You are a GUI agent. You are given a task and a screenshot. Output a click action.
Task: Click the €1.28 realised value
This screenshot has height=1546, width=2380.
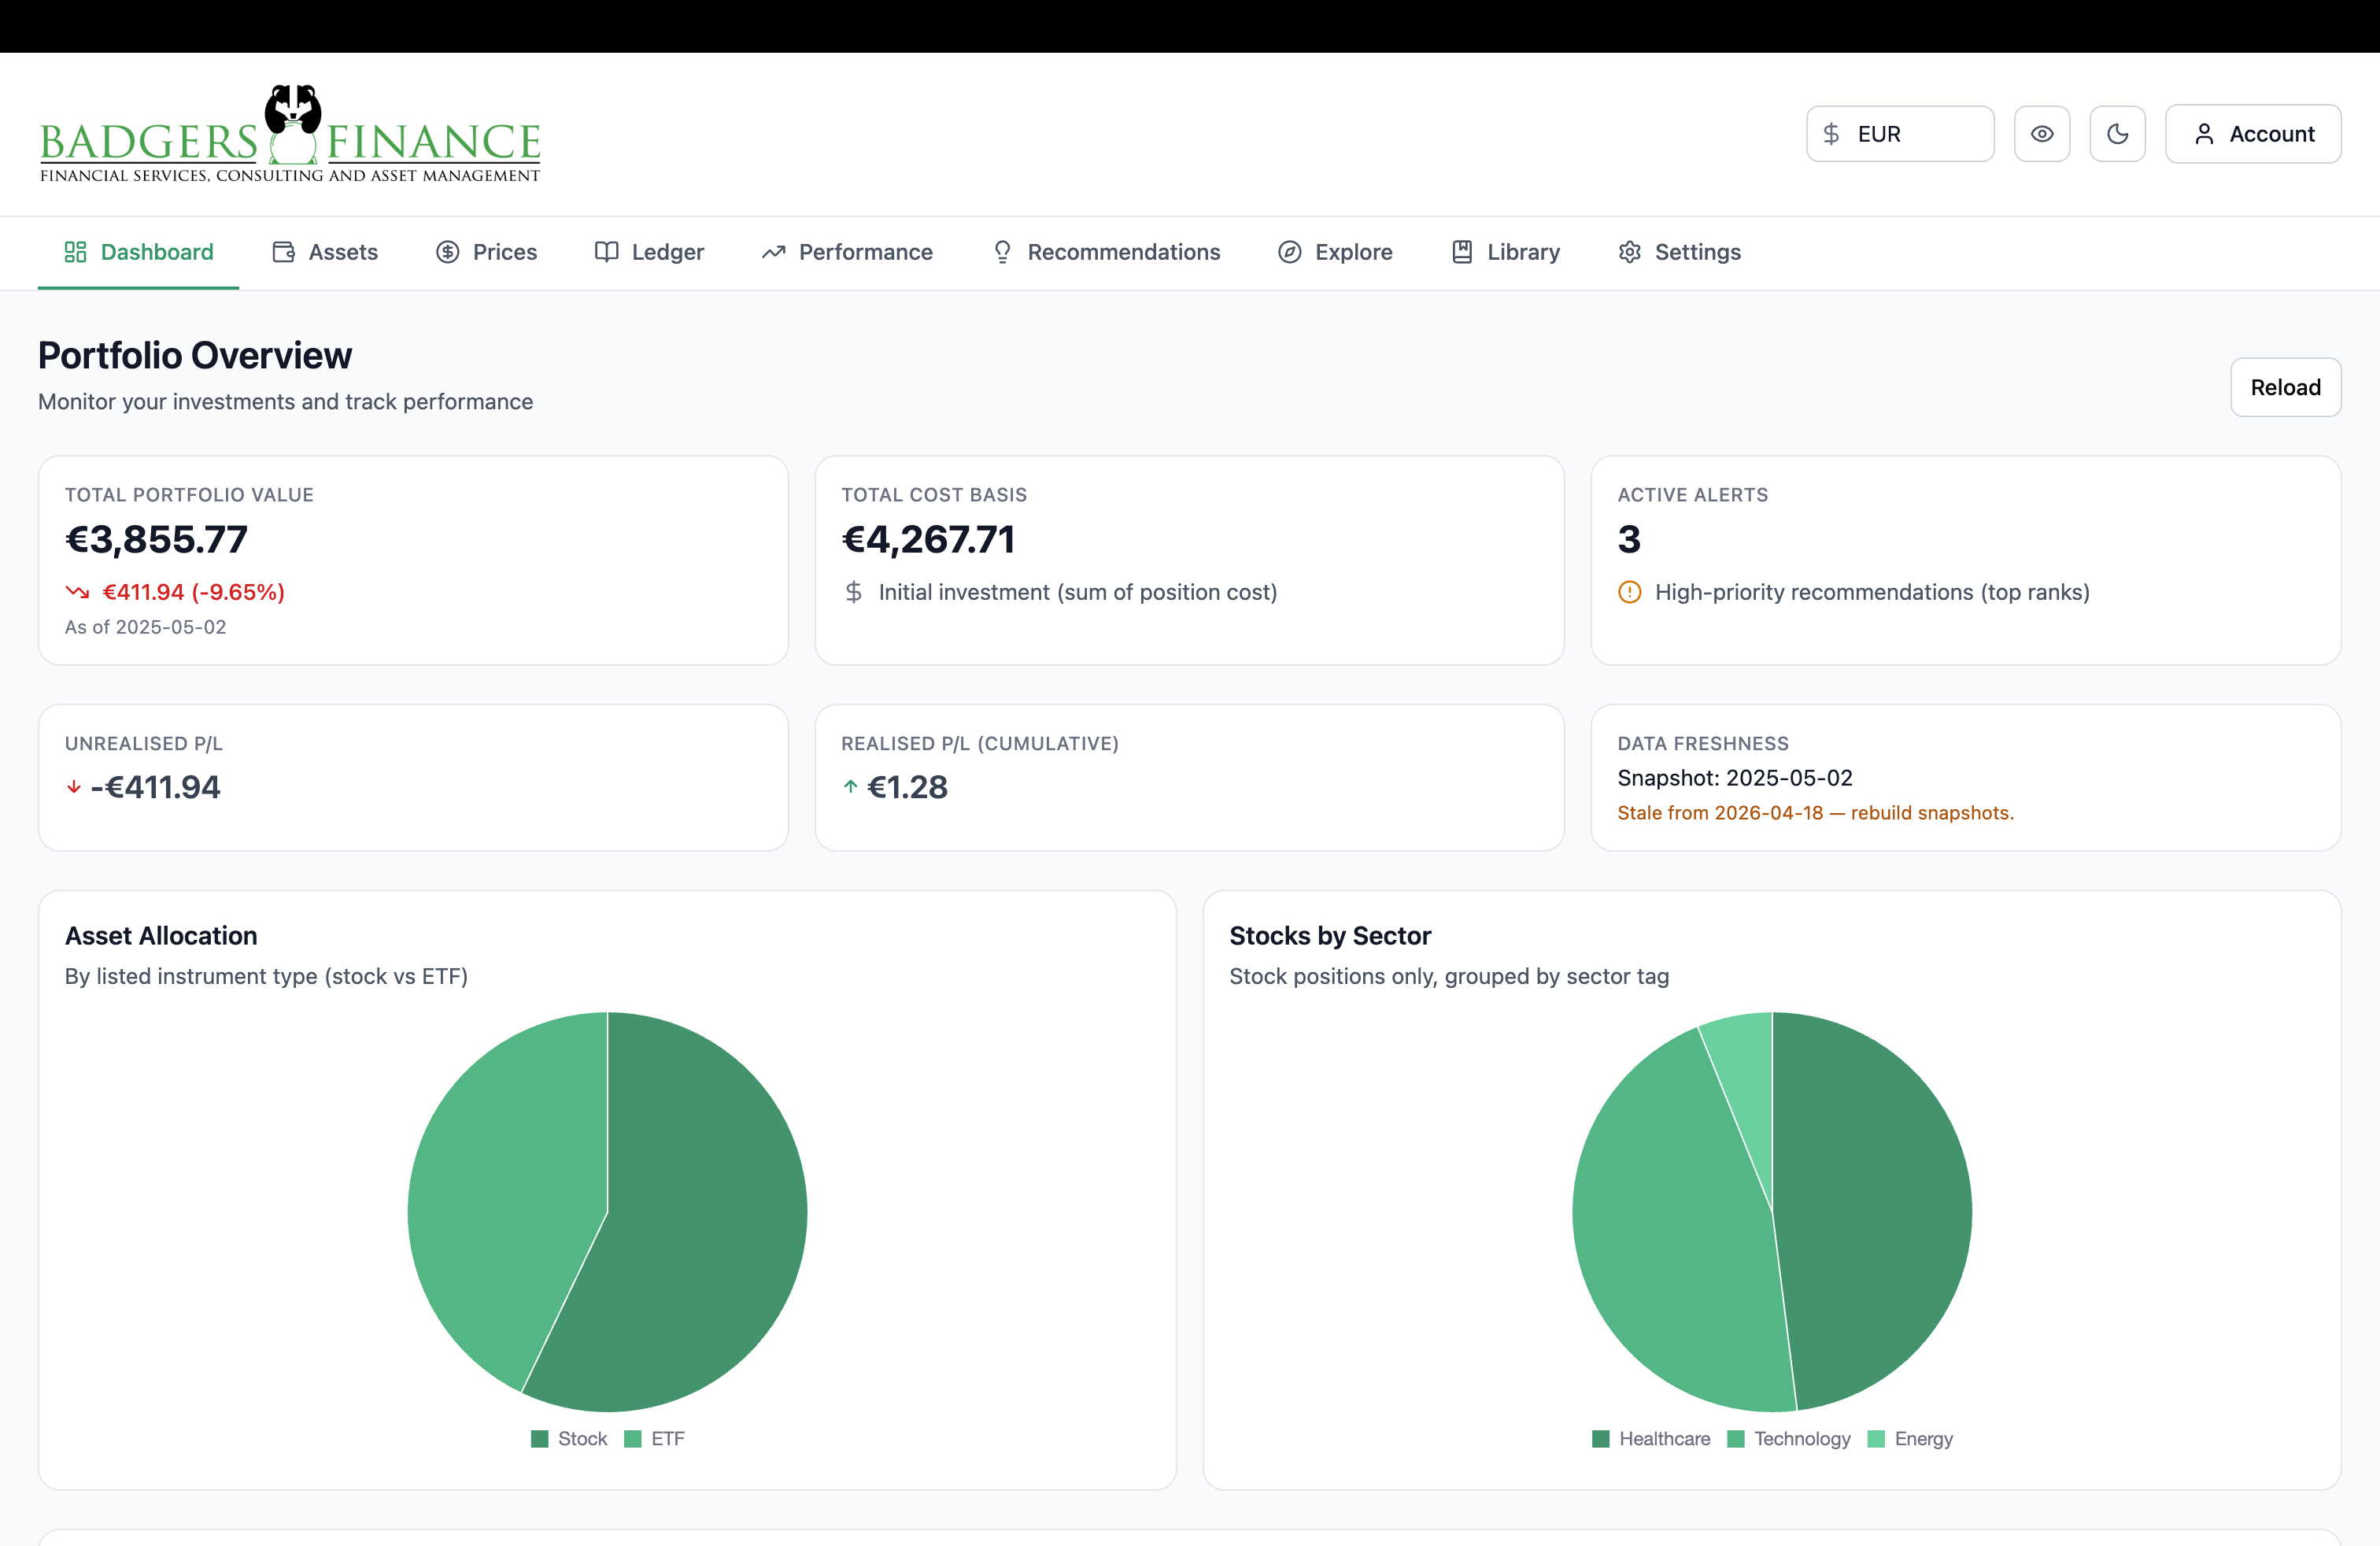907,788
